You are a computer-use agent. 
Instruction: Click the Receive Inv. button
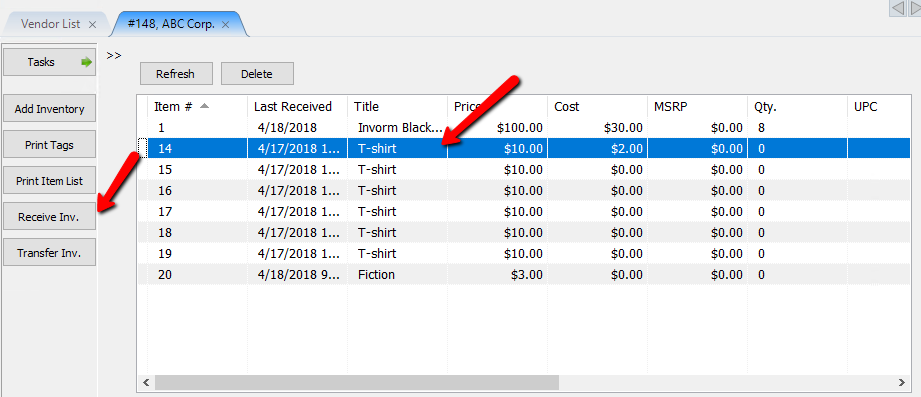49,217
